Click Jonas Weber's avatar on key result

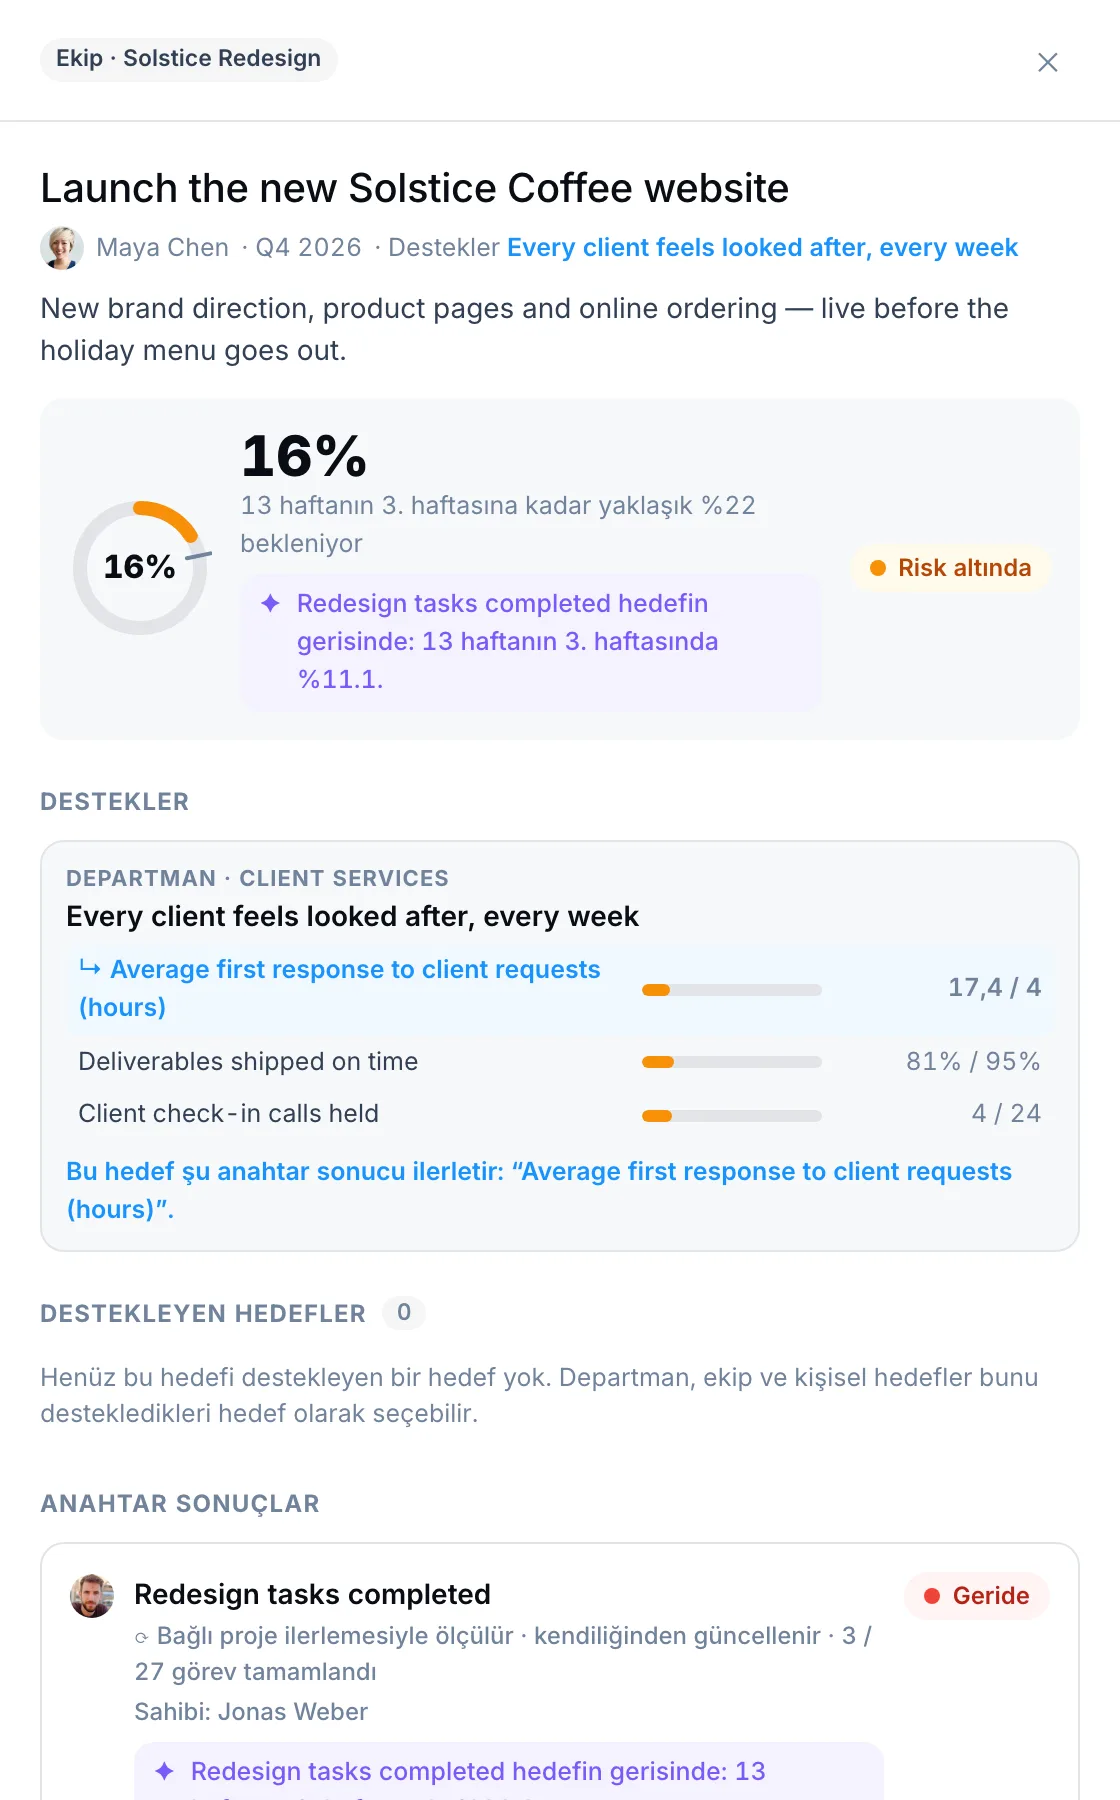pos(92,1595)
